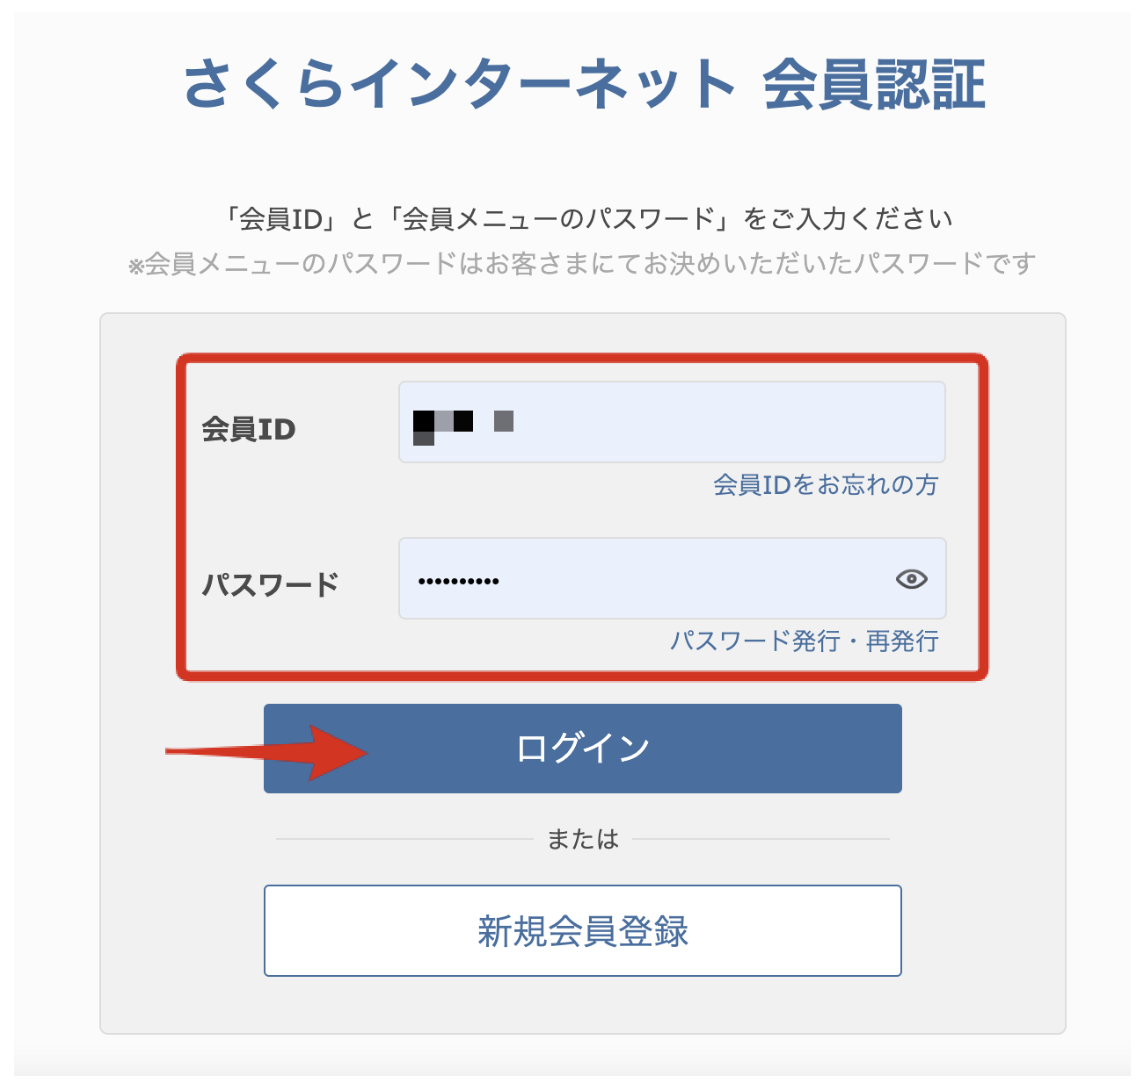Open the 会員IDをお忘れの方 link
Viewport: 1142px width, 1090px height.
(x=825, y=486)
